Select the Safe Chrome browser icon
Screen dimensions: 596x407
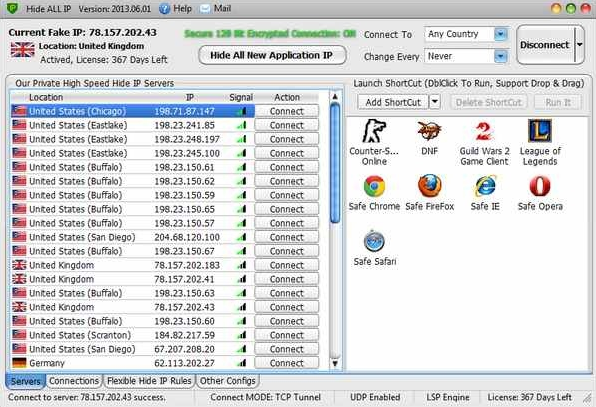coord(374,186)
